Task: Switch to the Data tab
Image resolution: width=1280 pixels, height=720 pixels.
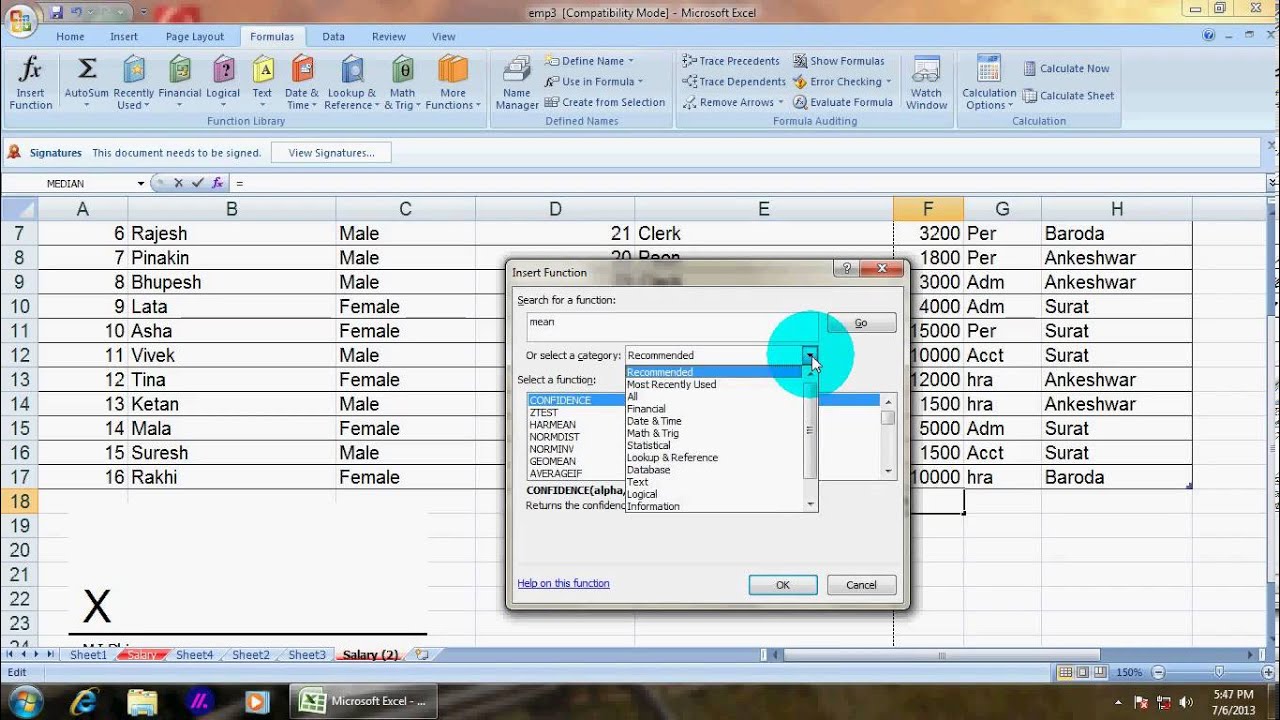Action: [x=333, y=37]
